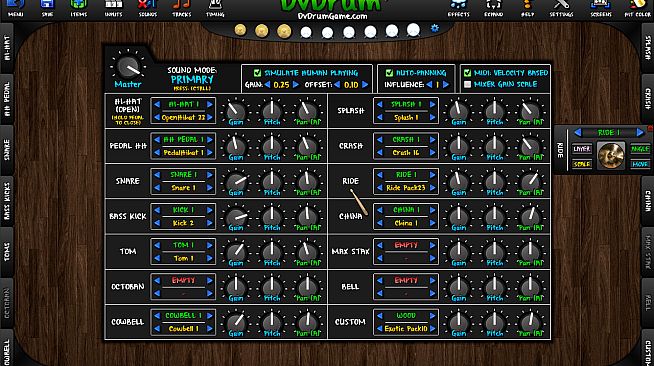Click the Save floppy disk icon
This screenshot has height=366, width=654.
click(47, 8)
